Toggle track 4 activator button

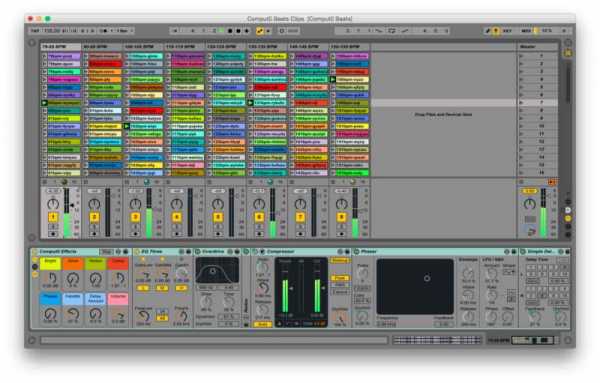[x=176, y=217]
